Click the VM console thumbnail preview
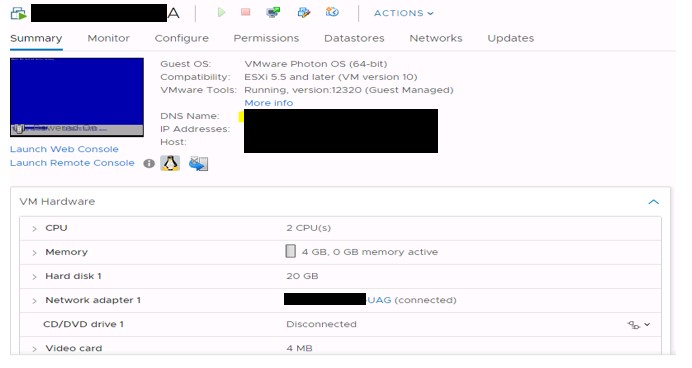This screenshot has height=368, width=692. [x=77, y=97]
